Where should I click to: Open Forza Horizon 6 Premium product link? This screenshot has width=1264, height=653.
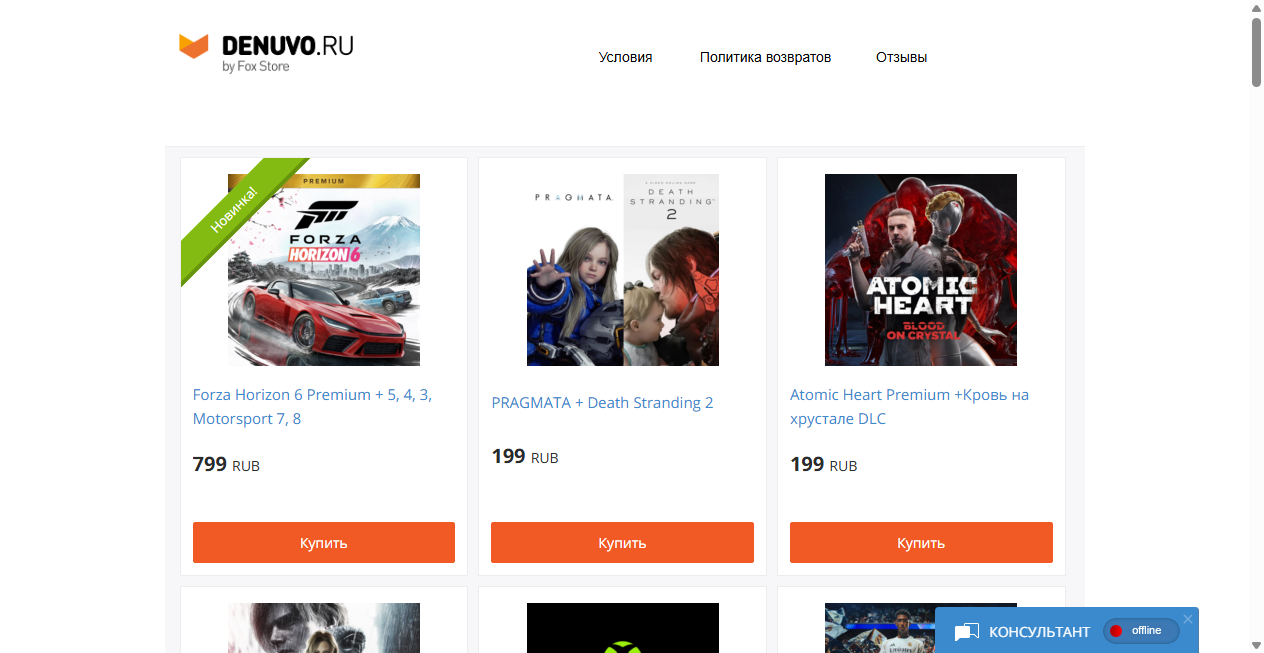(x=312, y=407)
